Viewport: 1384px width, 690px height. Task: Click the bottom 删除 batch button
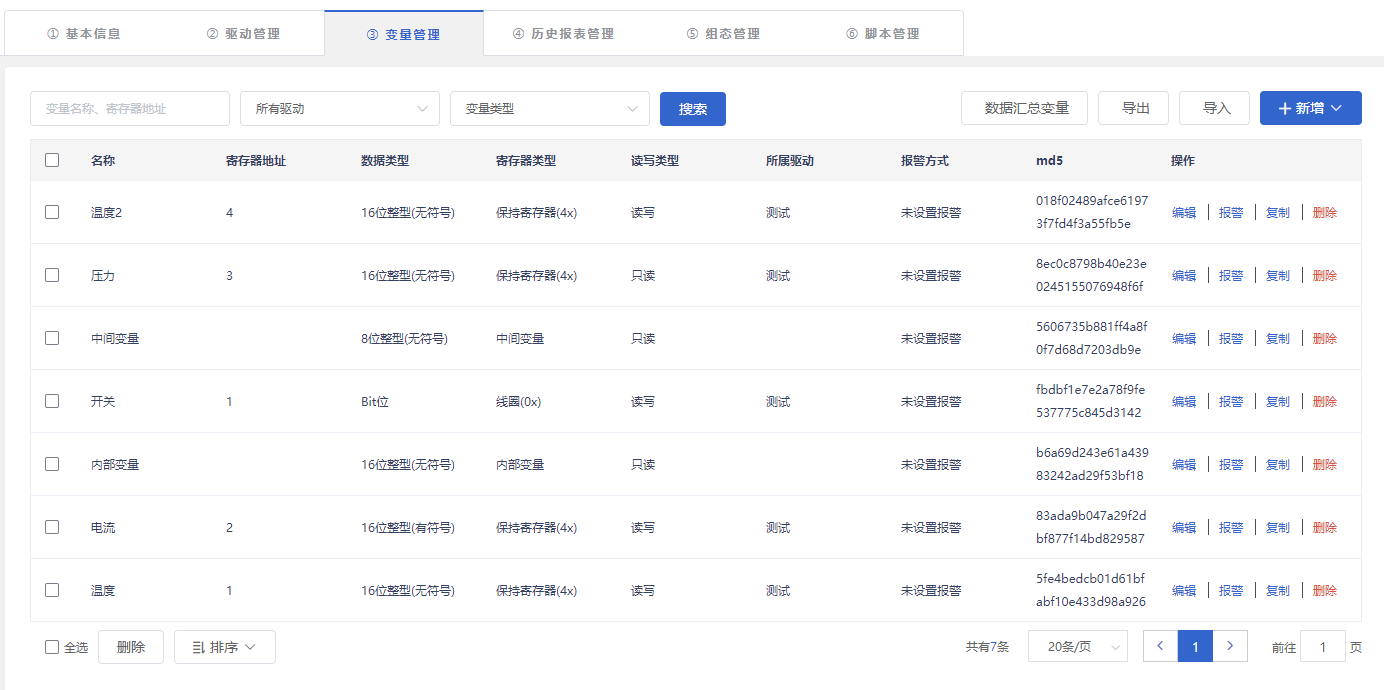131,647
